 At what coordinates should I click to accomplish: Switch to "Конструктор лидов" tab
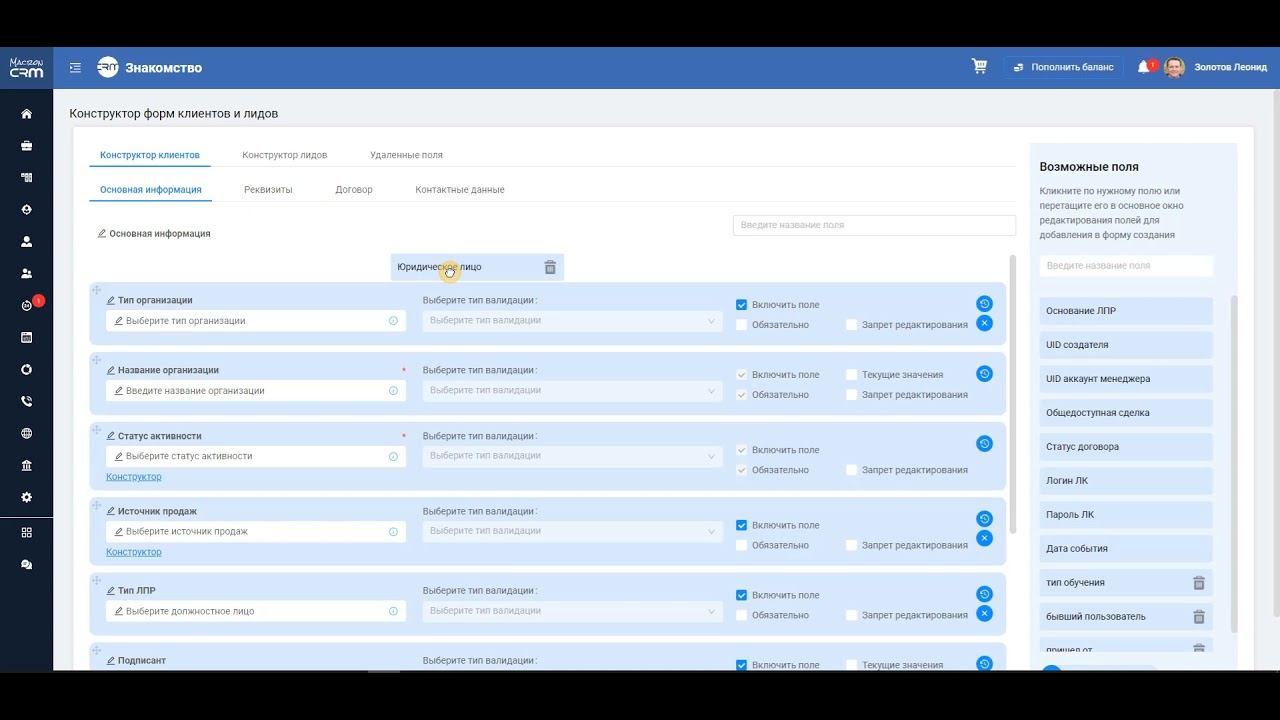284,155
